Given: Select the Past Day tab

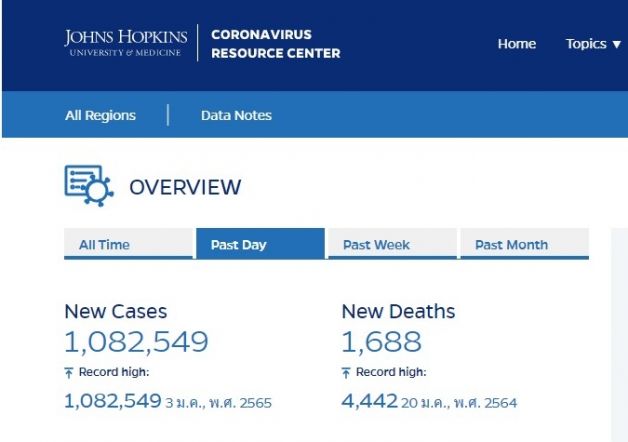Looking at the screenshot, I should point(238,245).
